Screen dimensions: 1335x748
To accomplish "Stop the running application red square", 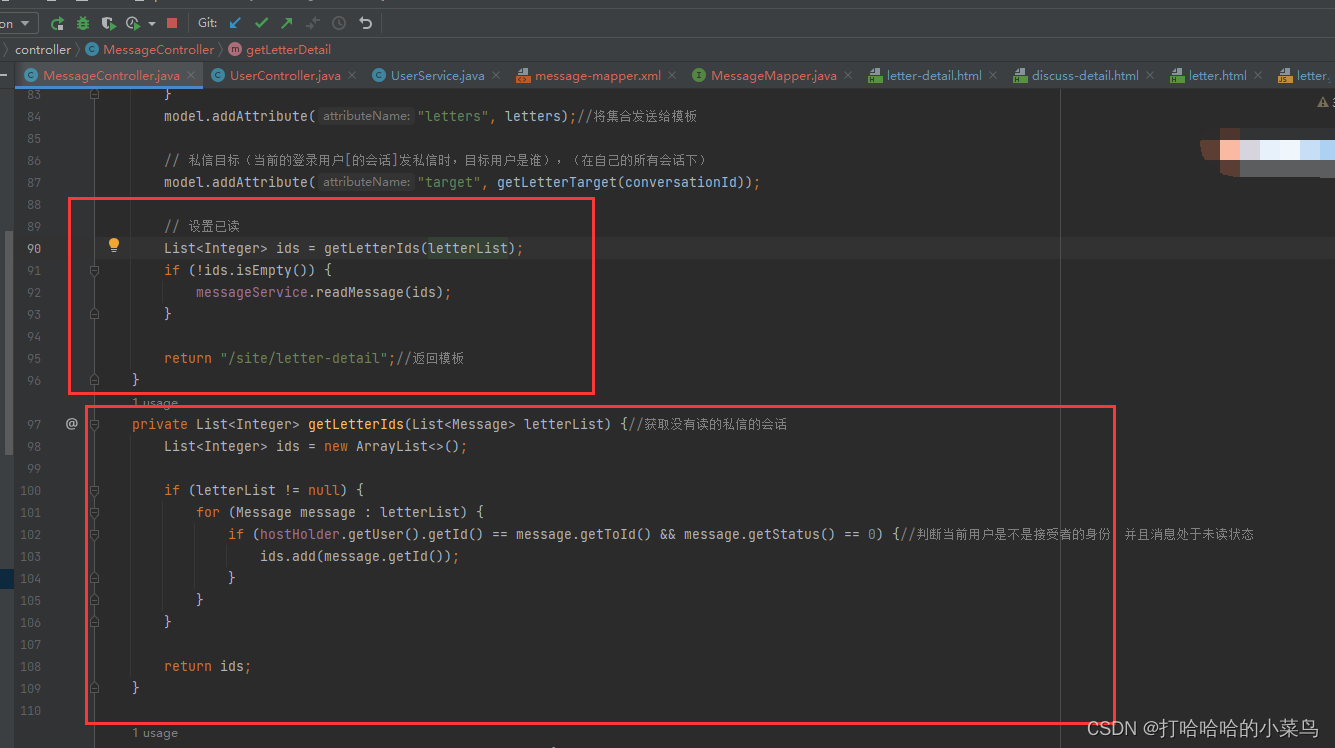I will (172, 22).
